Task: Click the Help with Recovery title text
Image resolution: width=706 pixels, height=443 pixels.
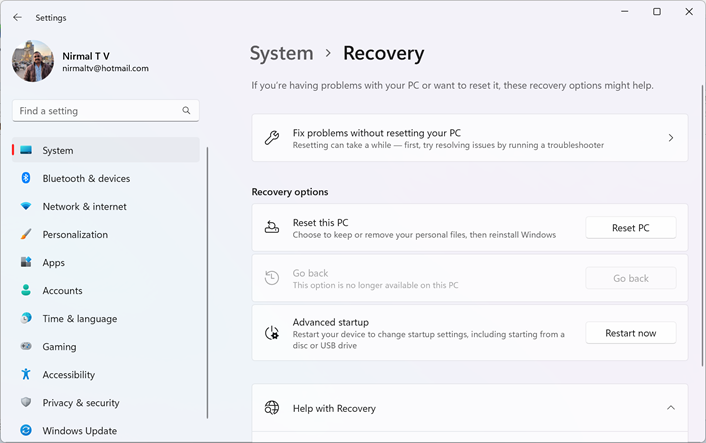Action: [x=334, y=408]
